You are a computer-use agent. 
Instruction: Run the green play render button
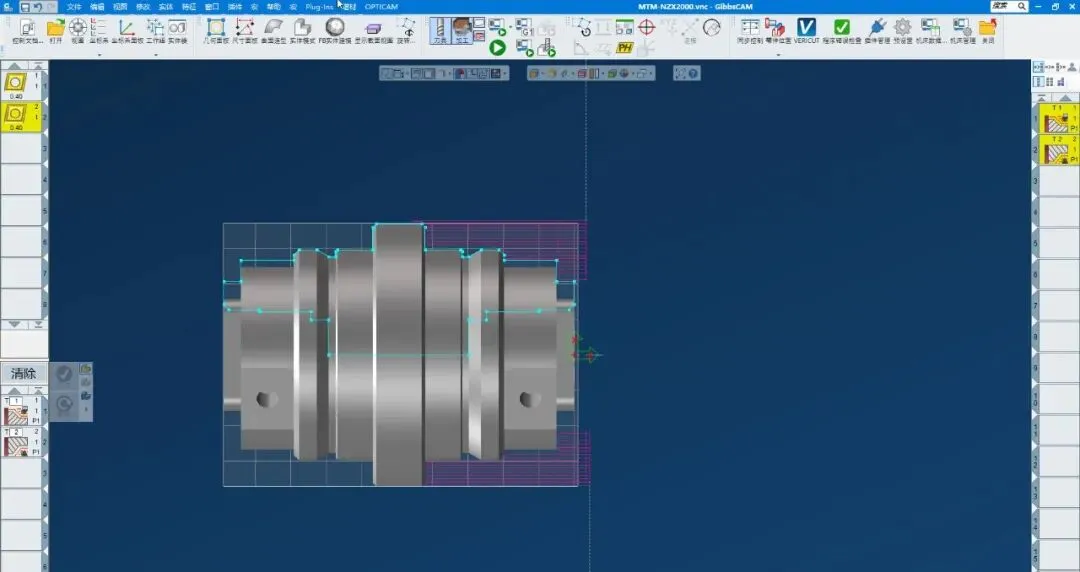(497, 48)
